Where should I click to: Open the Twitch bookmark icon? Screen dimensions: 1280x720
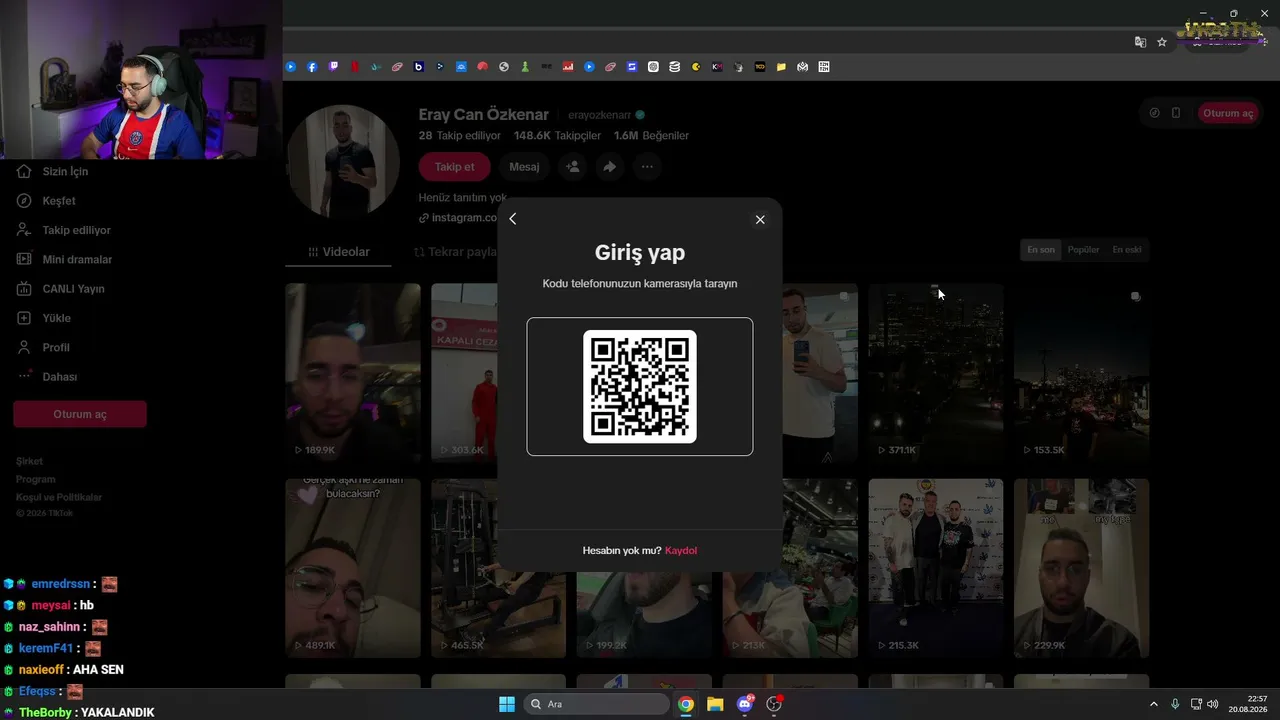click(x=333, y=67)
